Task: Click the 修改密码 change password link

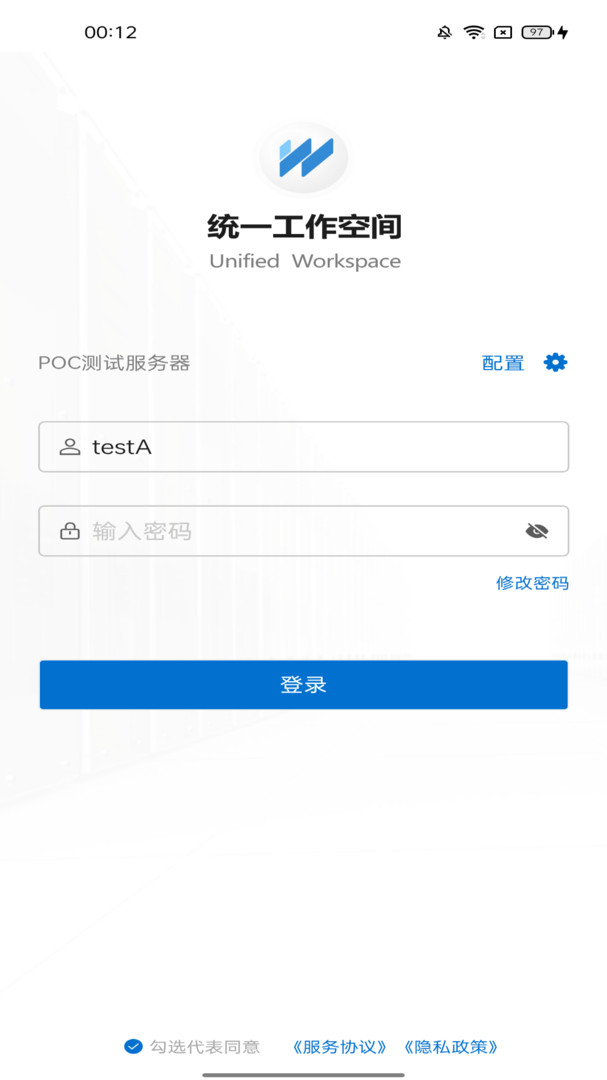Action: point(533,583)
